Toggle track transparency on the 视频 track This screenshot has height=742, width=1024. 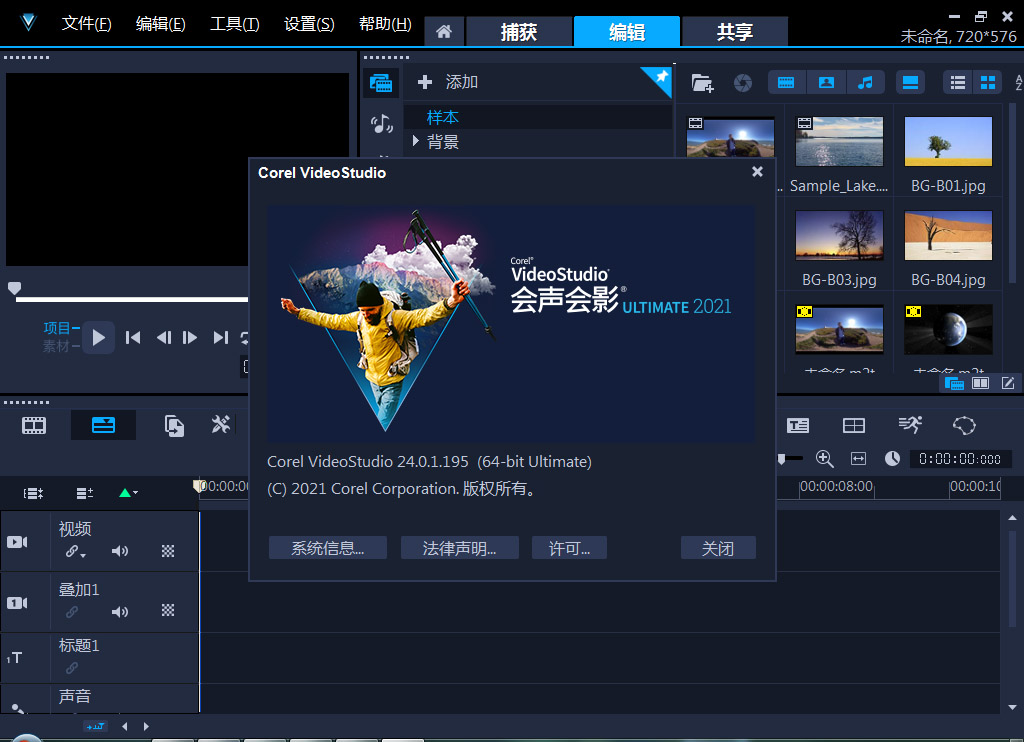[x=168, y=551]
